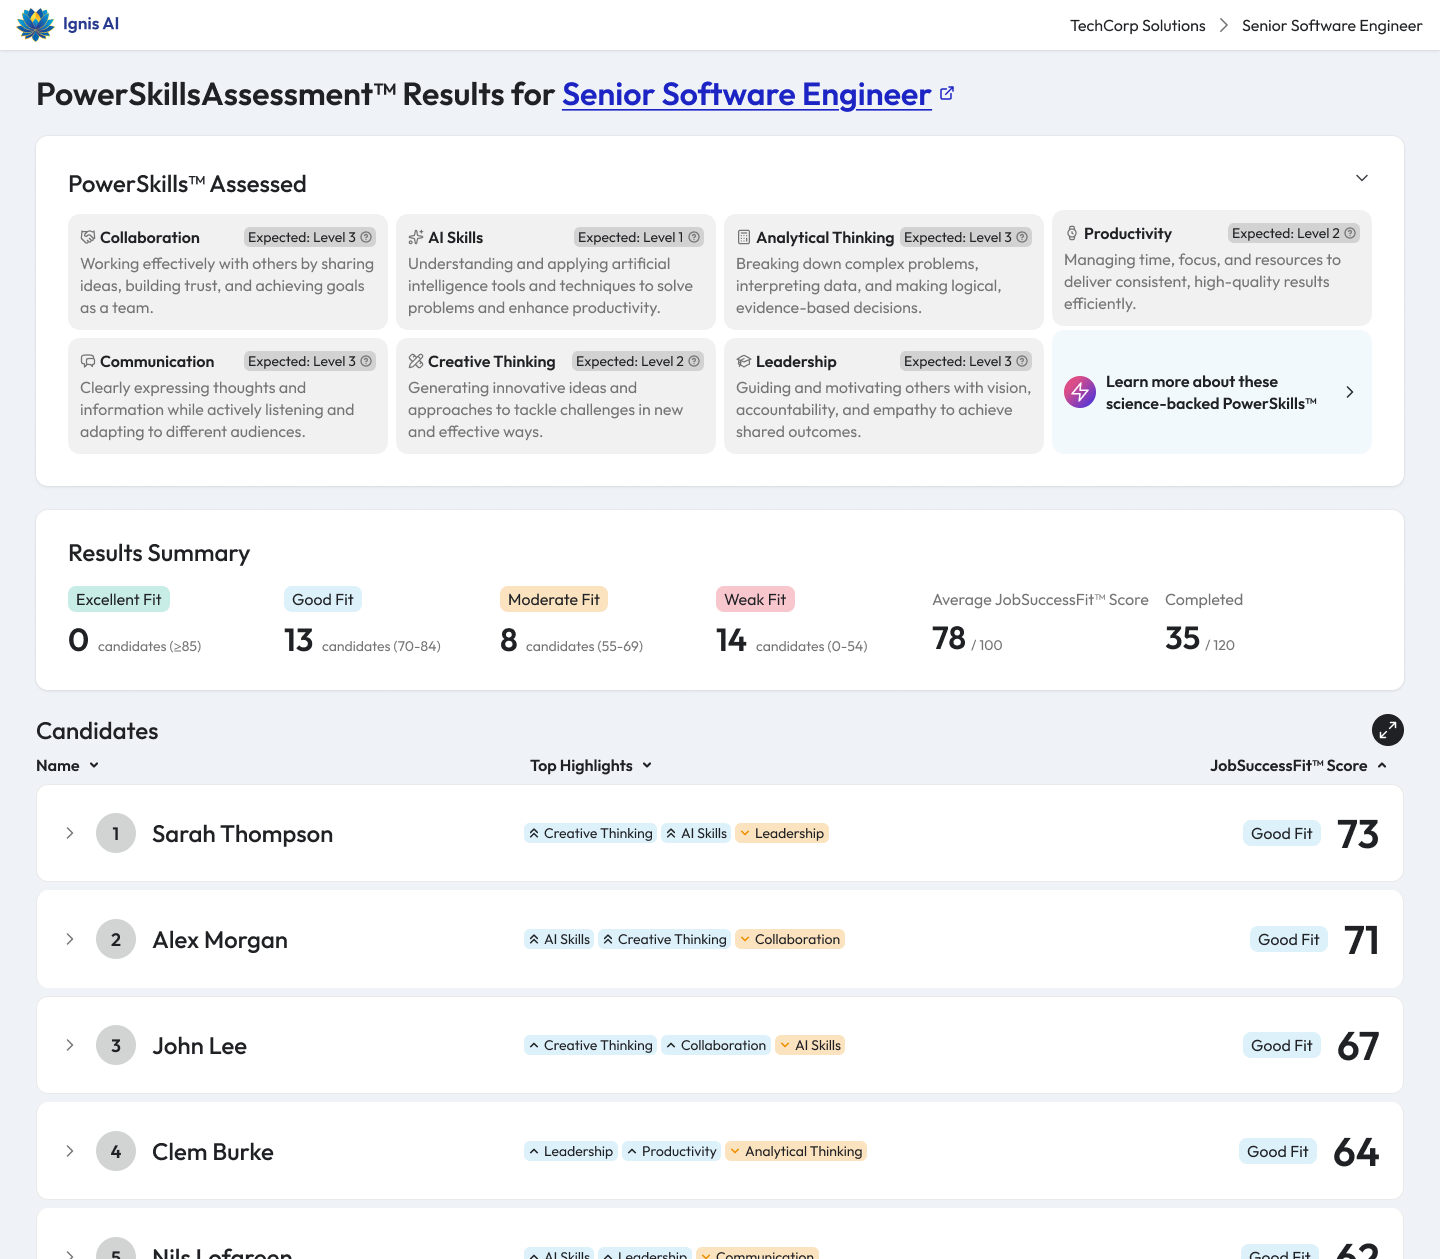Screen dimensions: 1440x1259
Task: Sort by JobSuccessFit Score column
Action: 1297,765
